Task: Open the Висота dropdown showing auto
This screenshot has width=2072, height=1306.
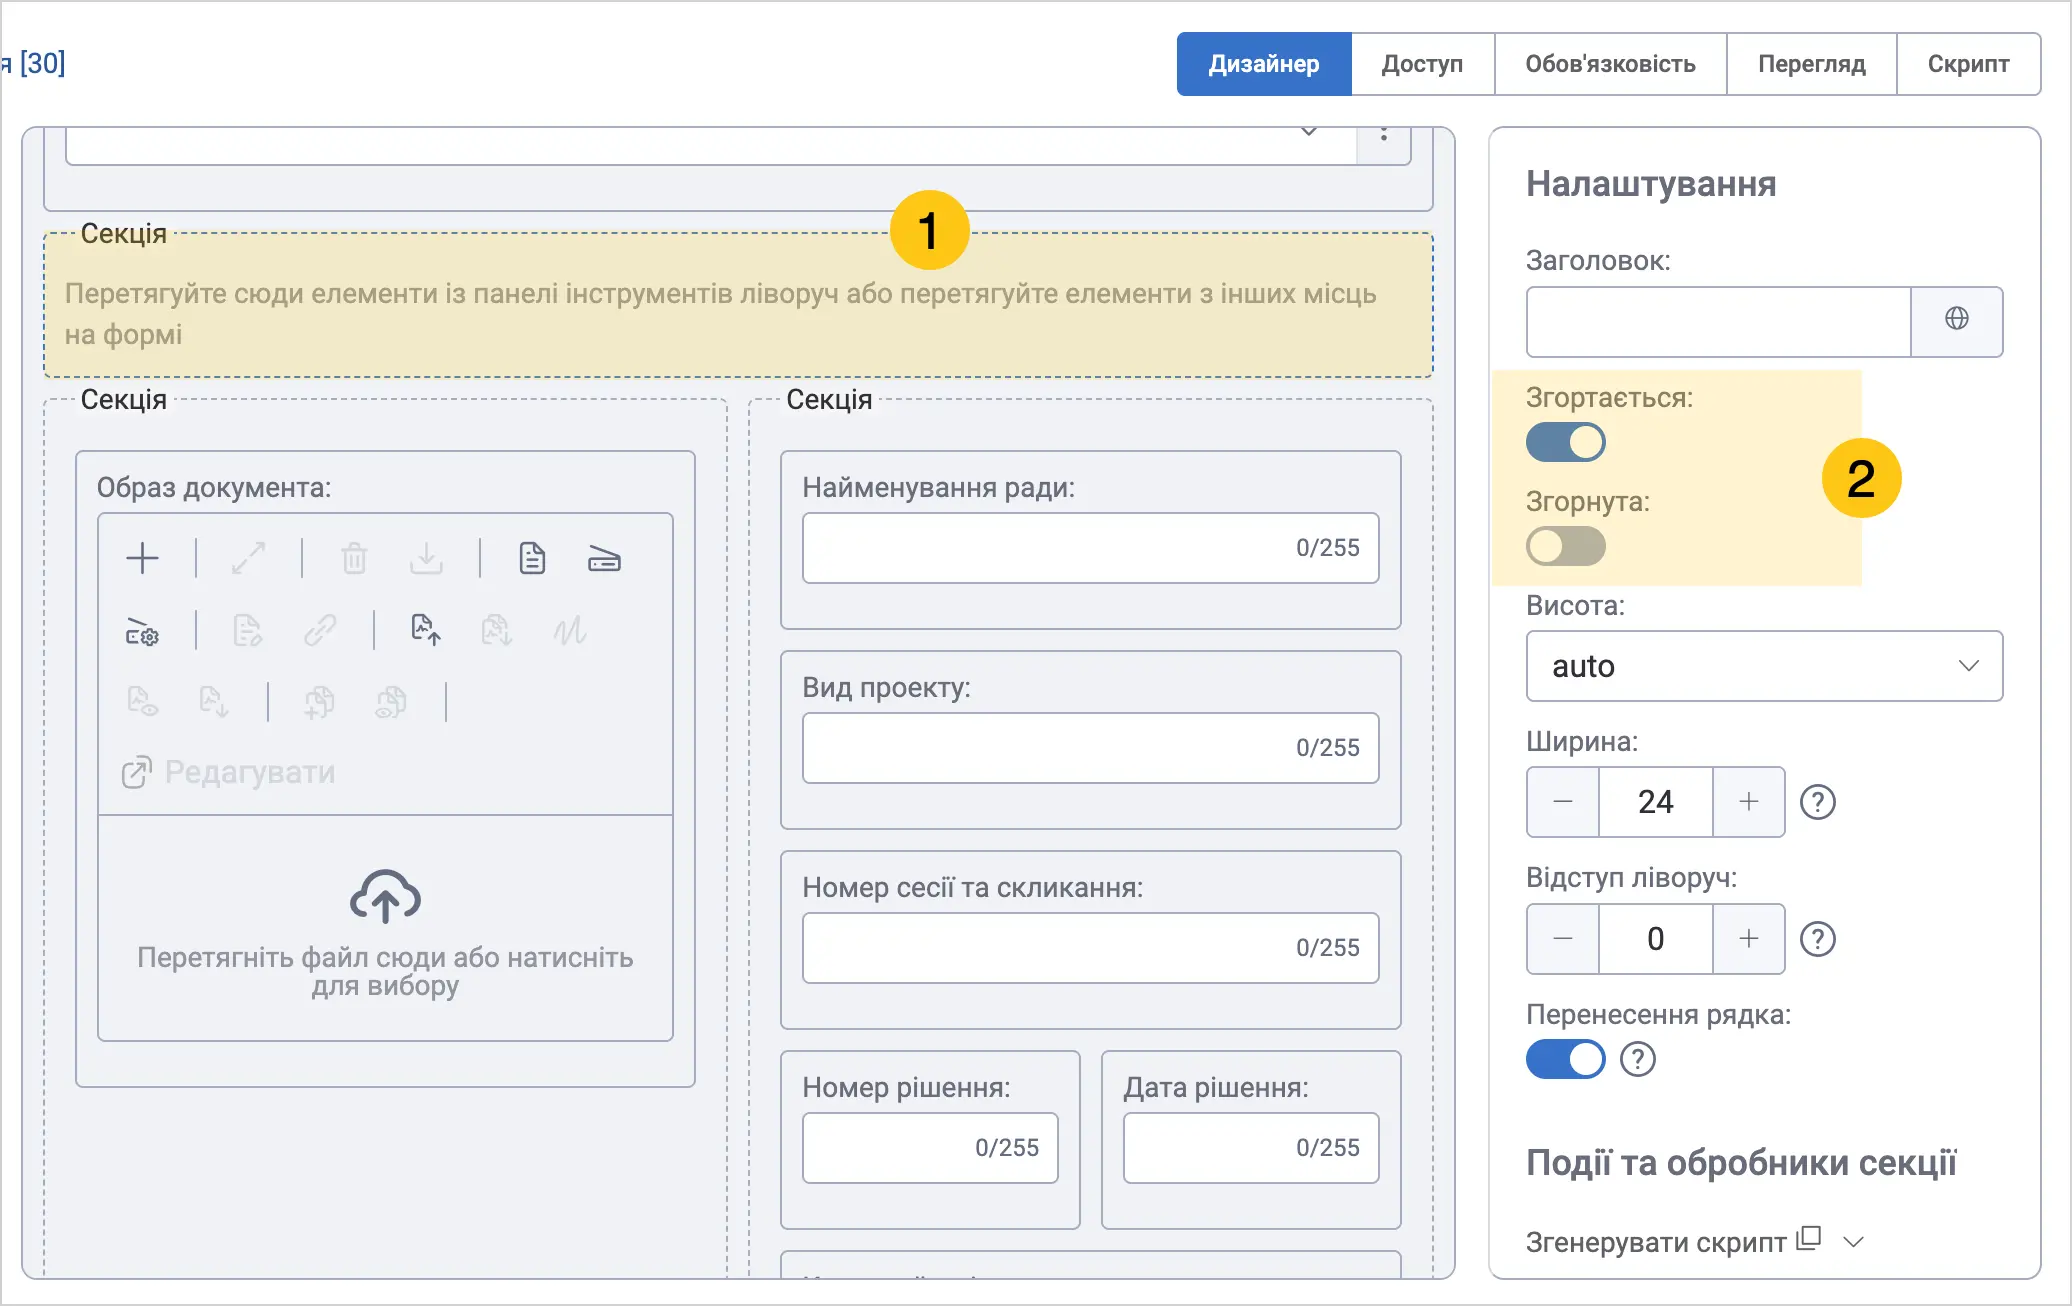Action: click(x=1764, y=666)
